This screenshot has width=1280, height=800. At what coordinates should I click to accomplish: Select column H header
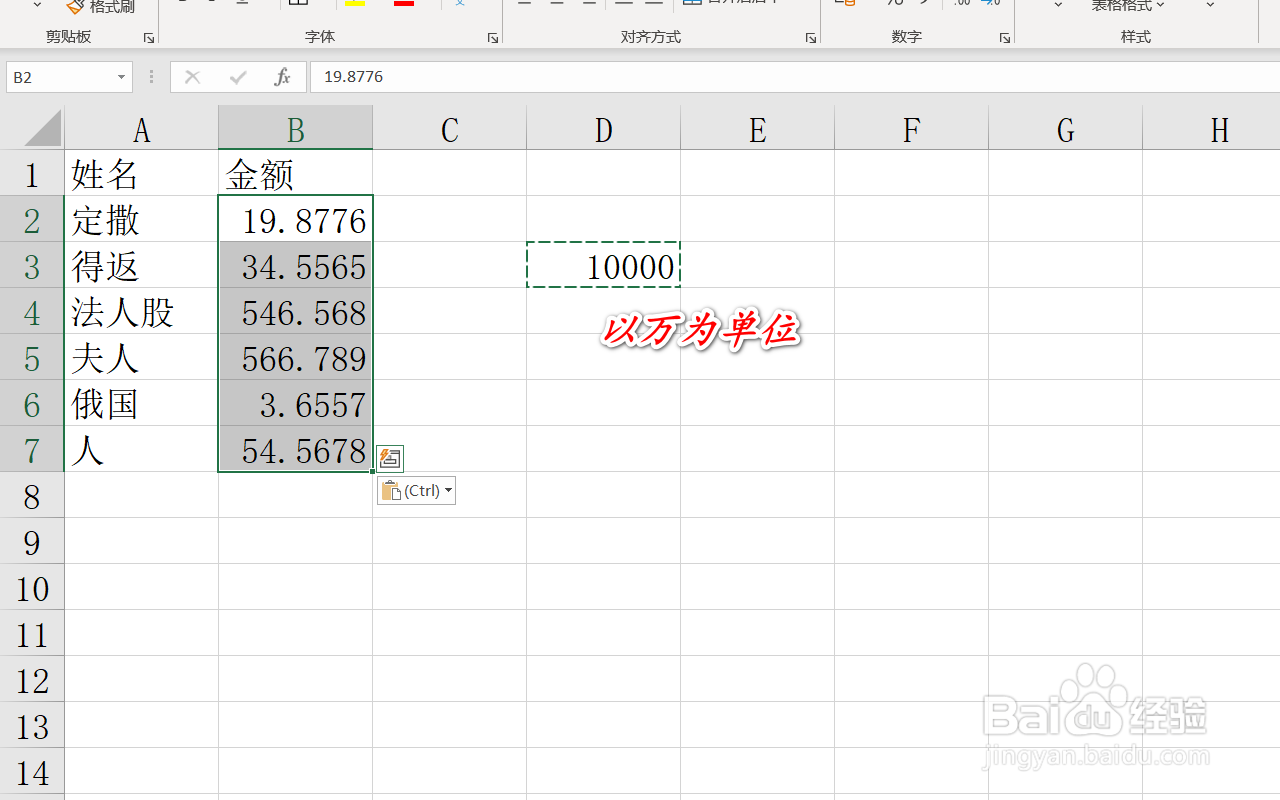(1212, 129)
